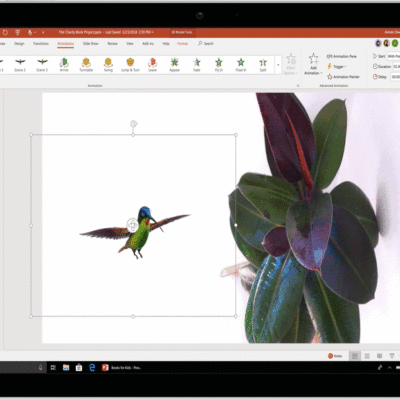Open the Design tab

19,44
